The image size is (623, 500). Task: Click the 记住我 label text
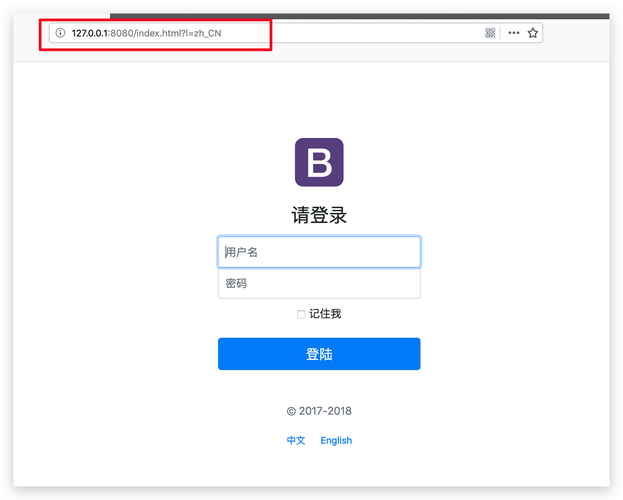[x=325, y=314]
